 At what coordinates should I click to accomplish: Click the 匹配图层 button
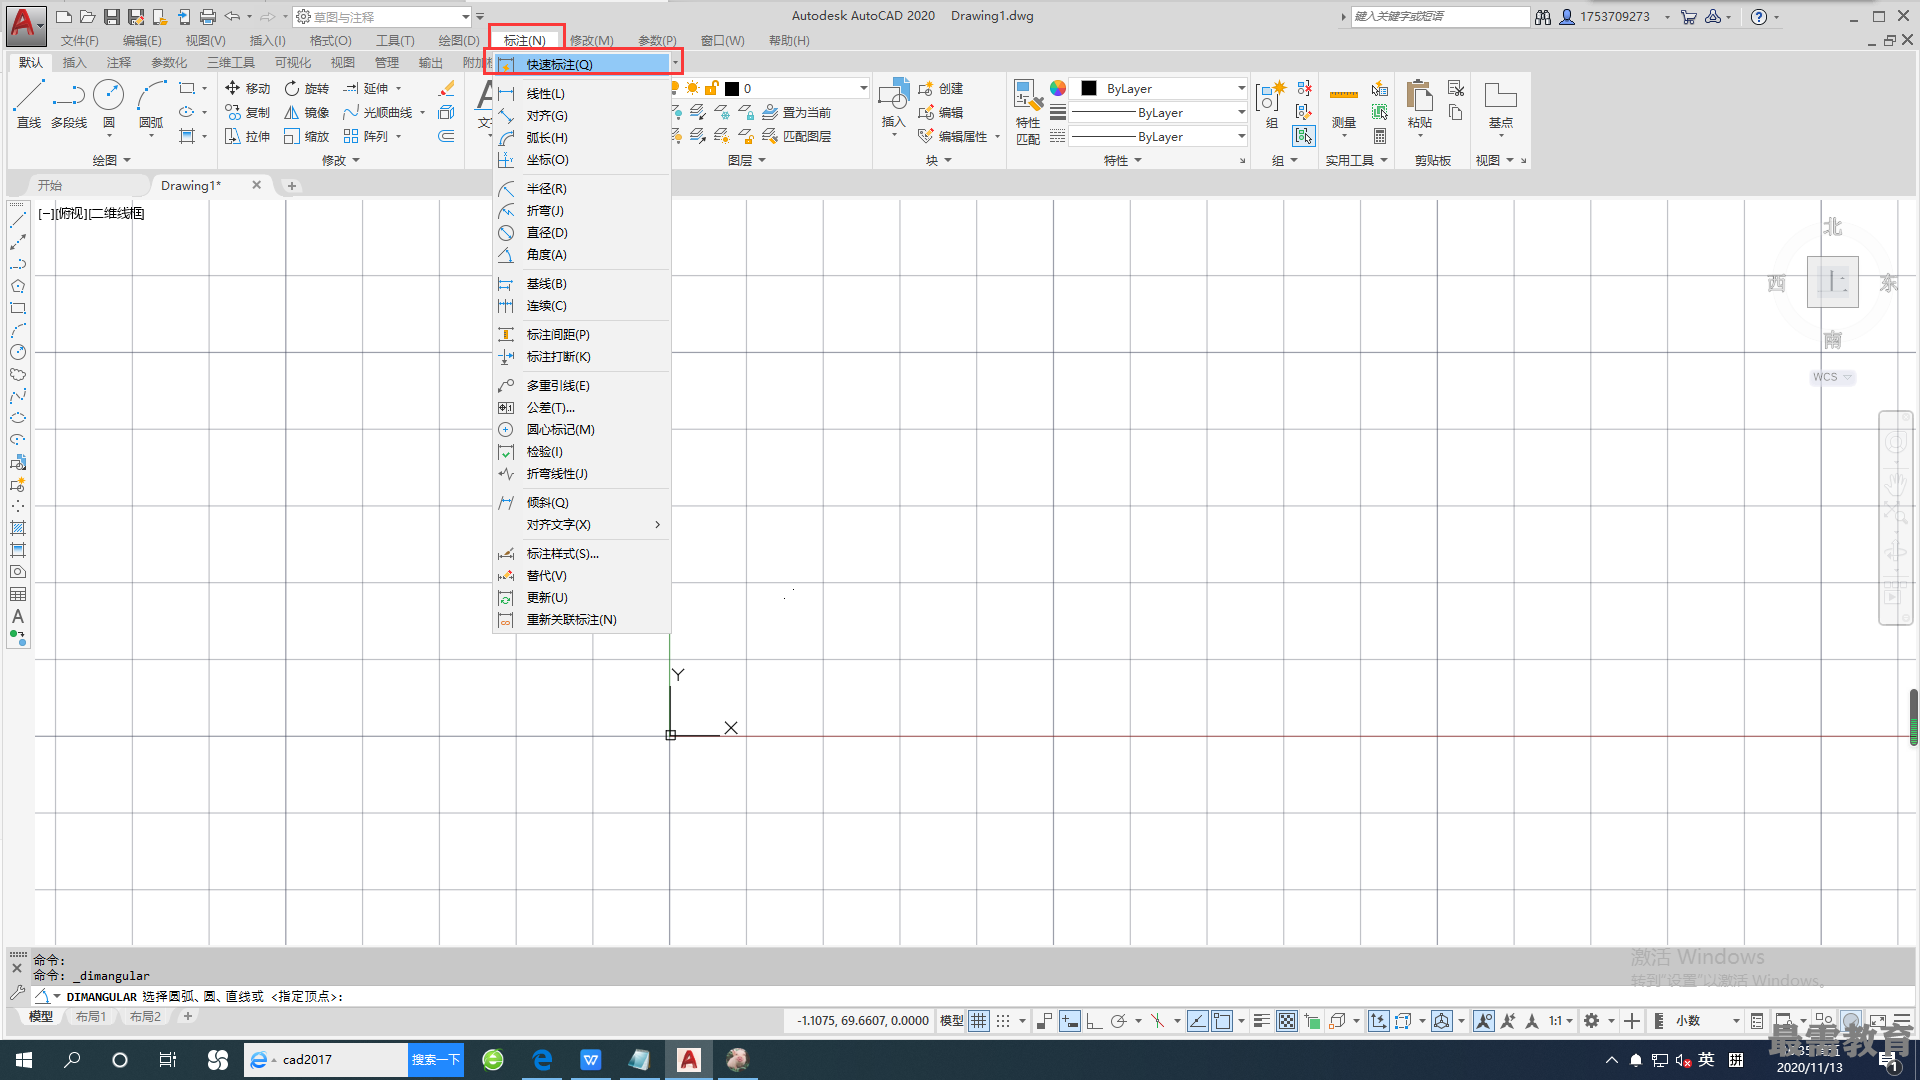click(796, 136)
